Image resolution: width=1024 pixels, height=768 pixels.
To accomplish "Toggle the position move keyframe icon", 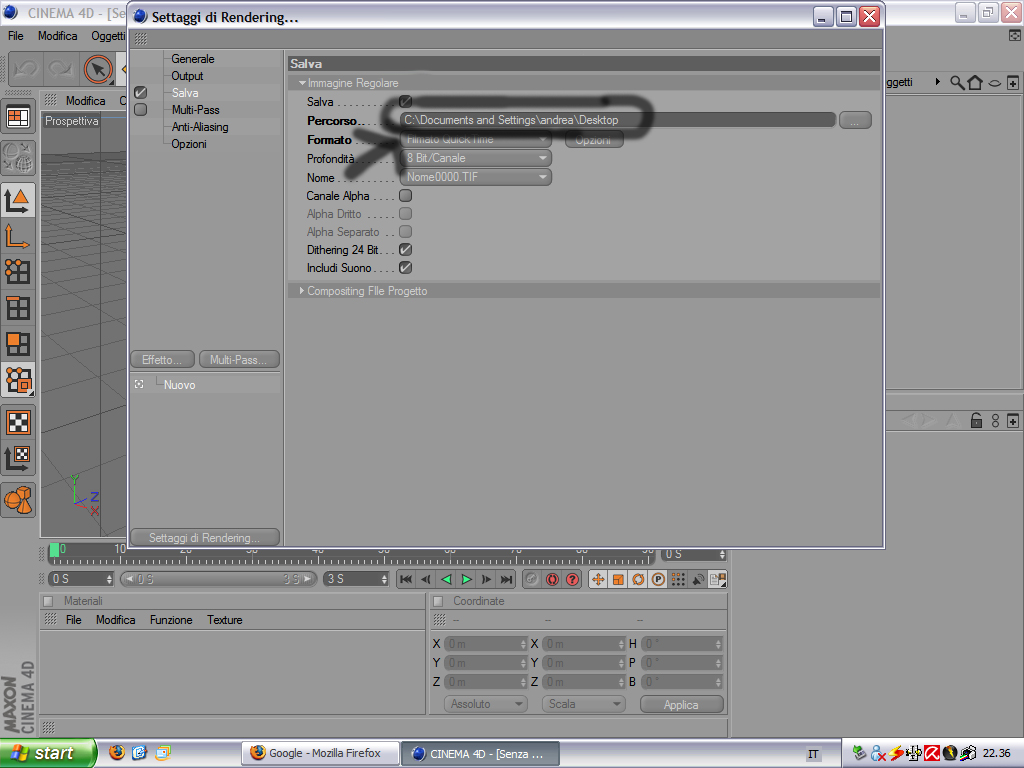I will (598, 579).
